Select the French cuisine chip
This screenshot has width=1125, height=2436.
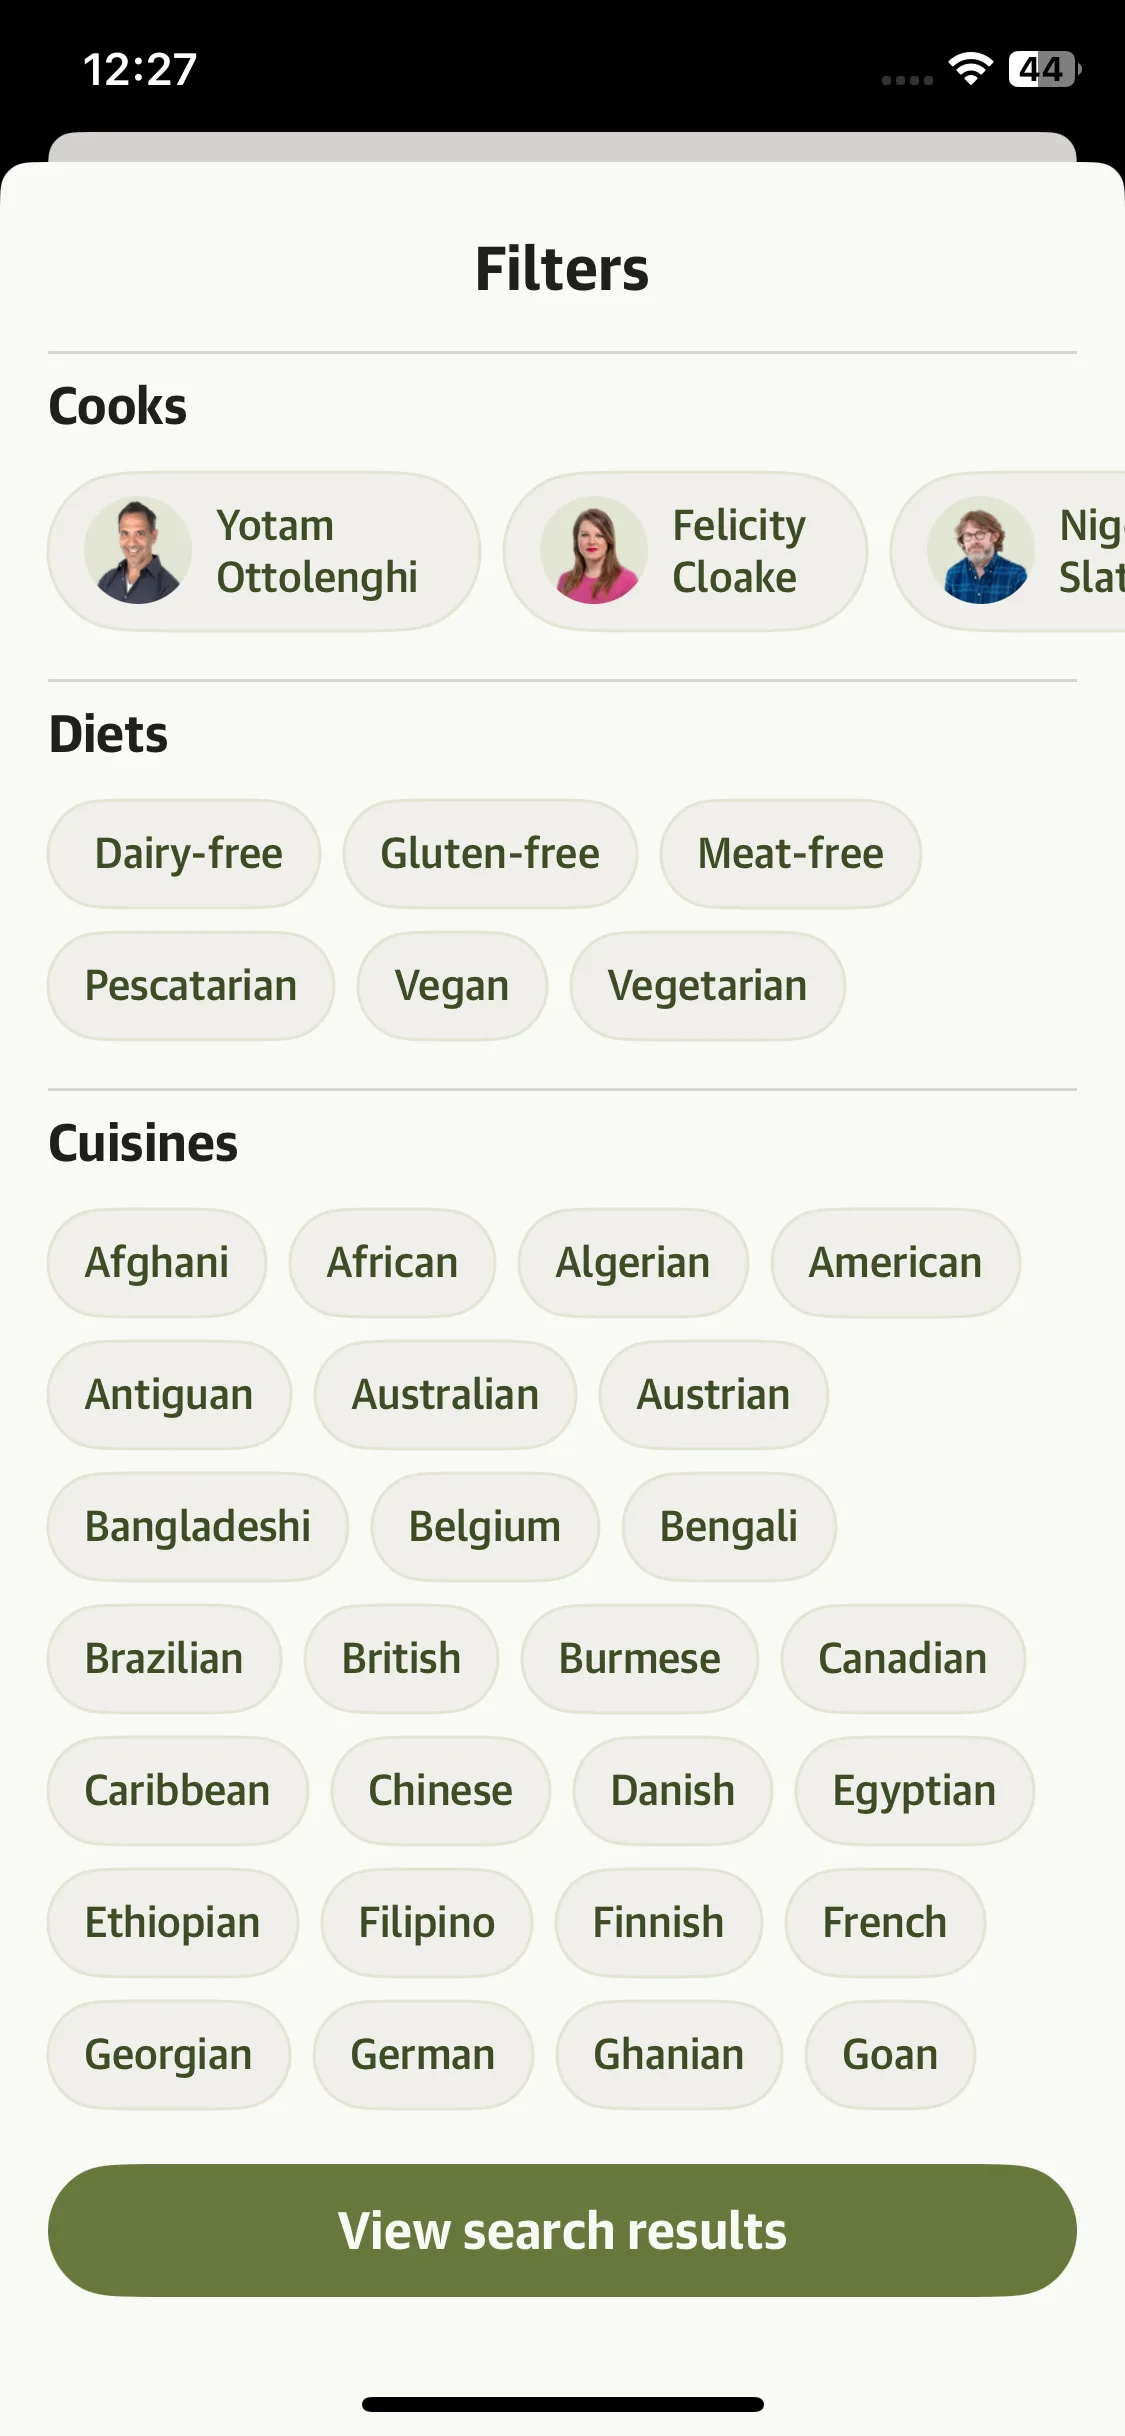pos(885,1923)
